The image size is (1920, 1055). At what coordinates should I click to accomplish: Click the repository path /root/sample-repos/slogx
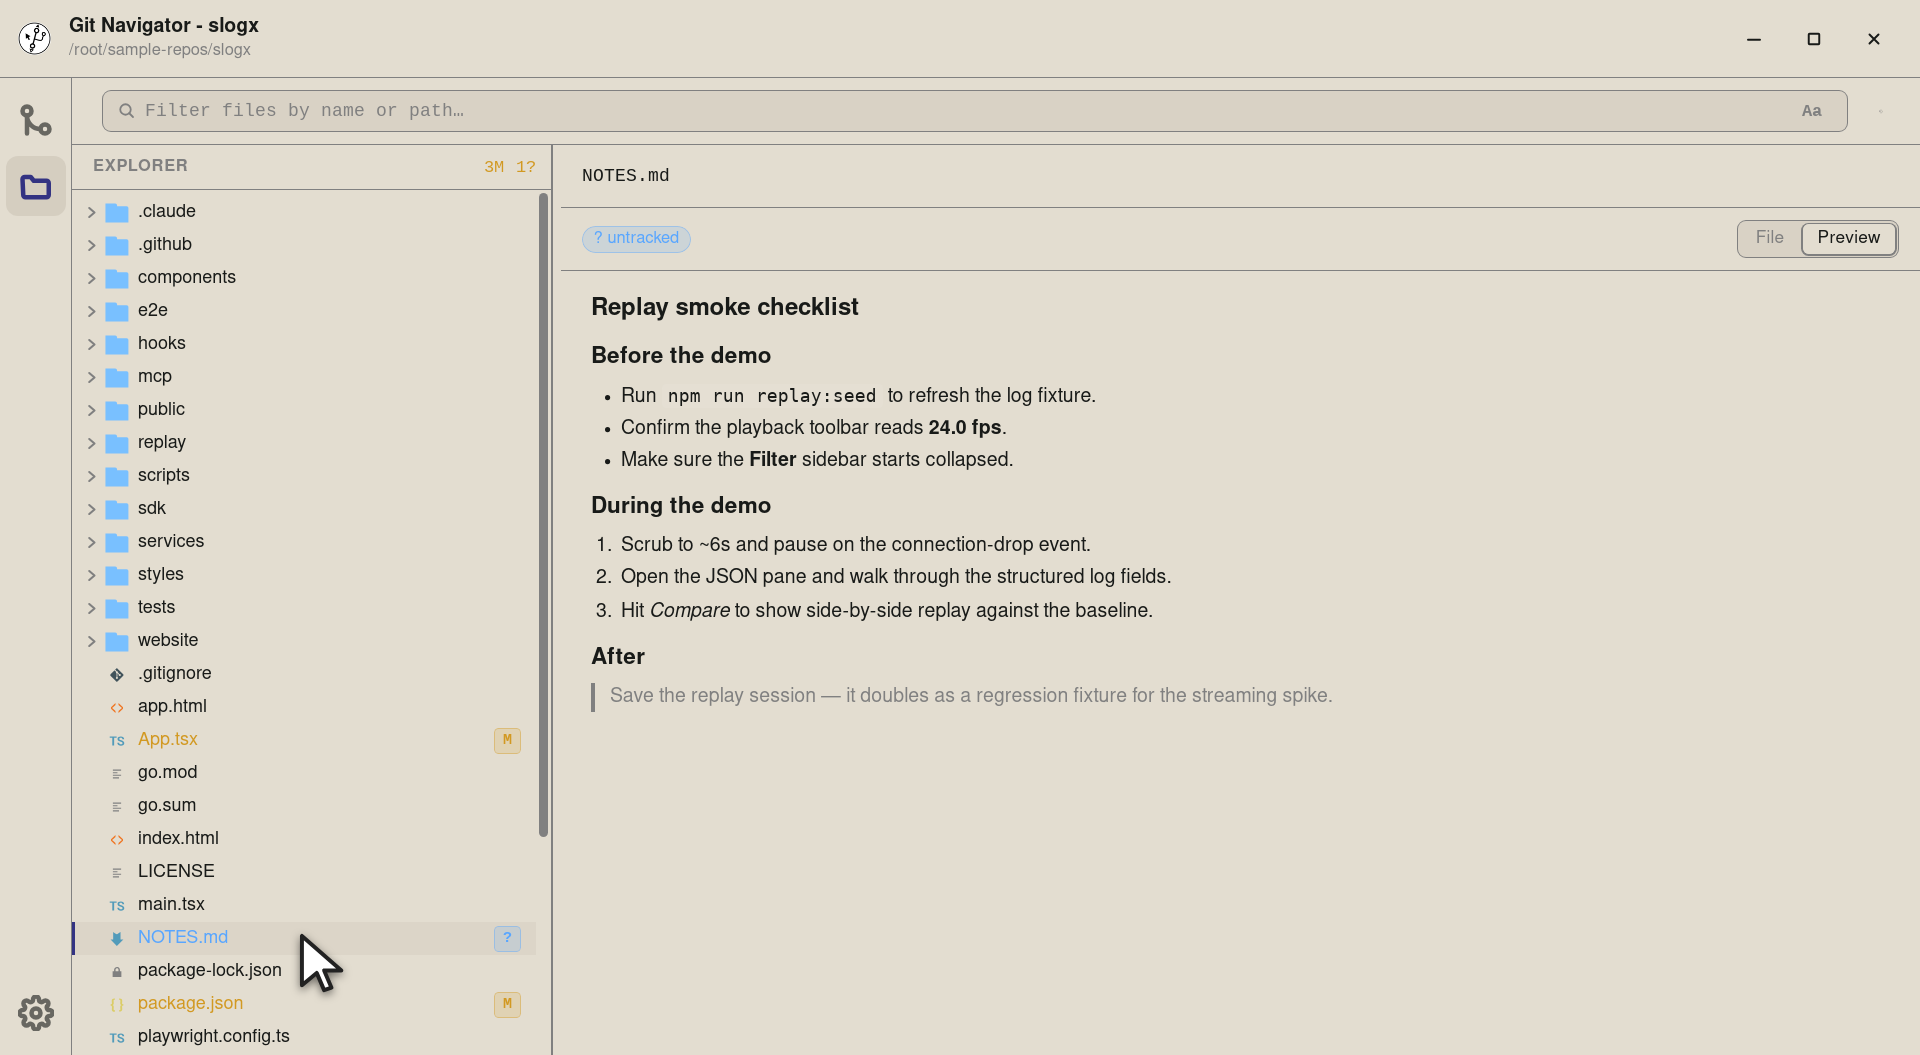[x=160, y=50]
